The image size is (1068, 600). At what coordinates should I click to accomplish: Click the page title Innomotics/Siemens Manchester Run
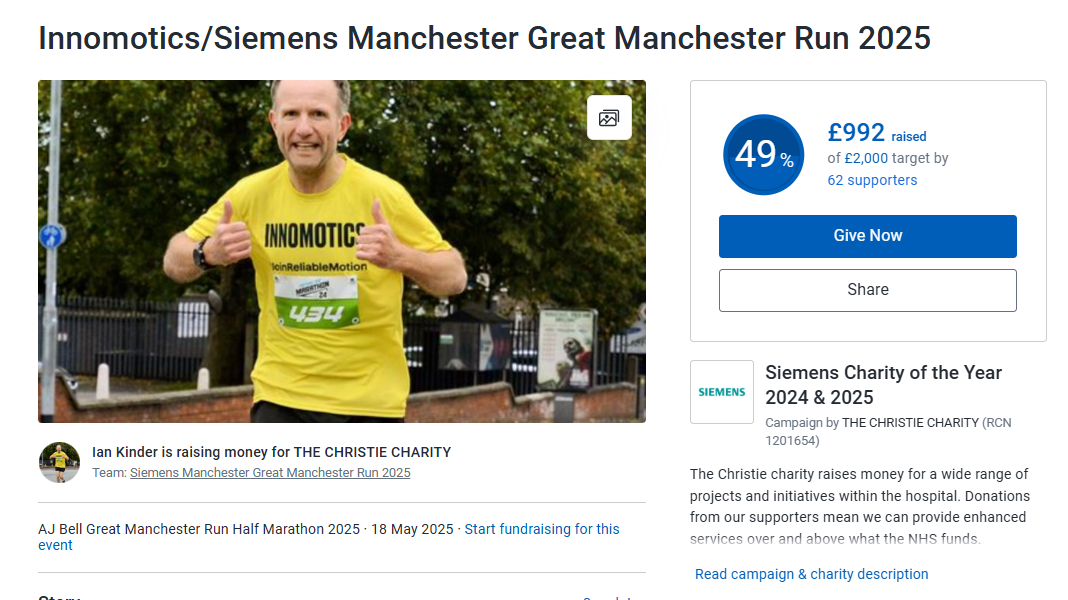(484, 38)
